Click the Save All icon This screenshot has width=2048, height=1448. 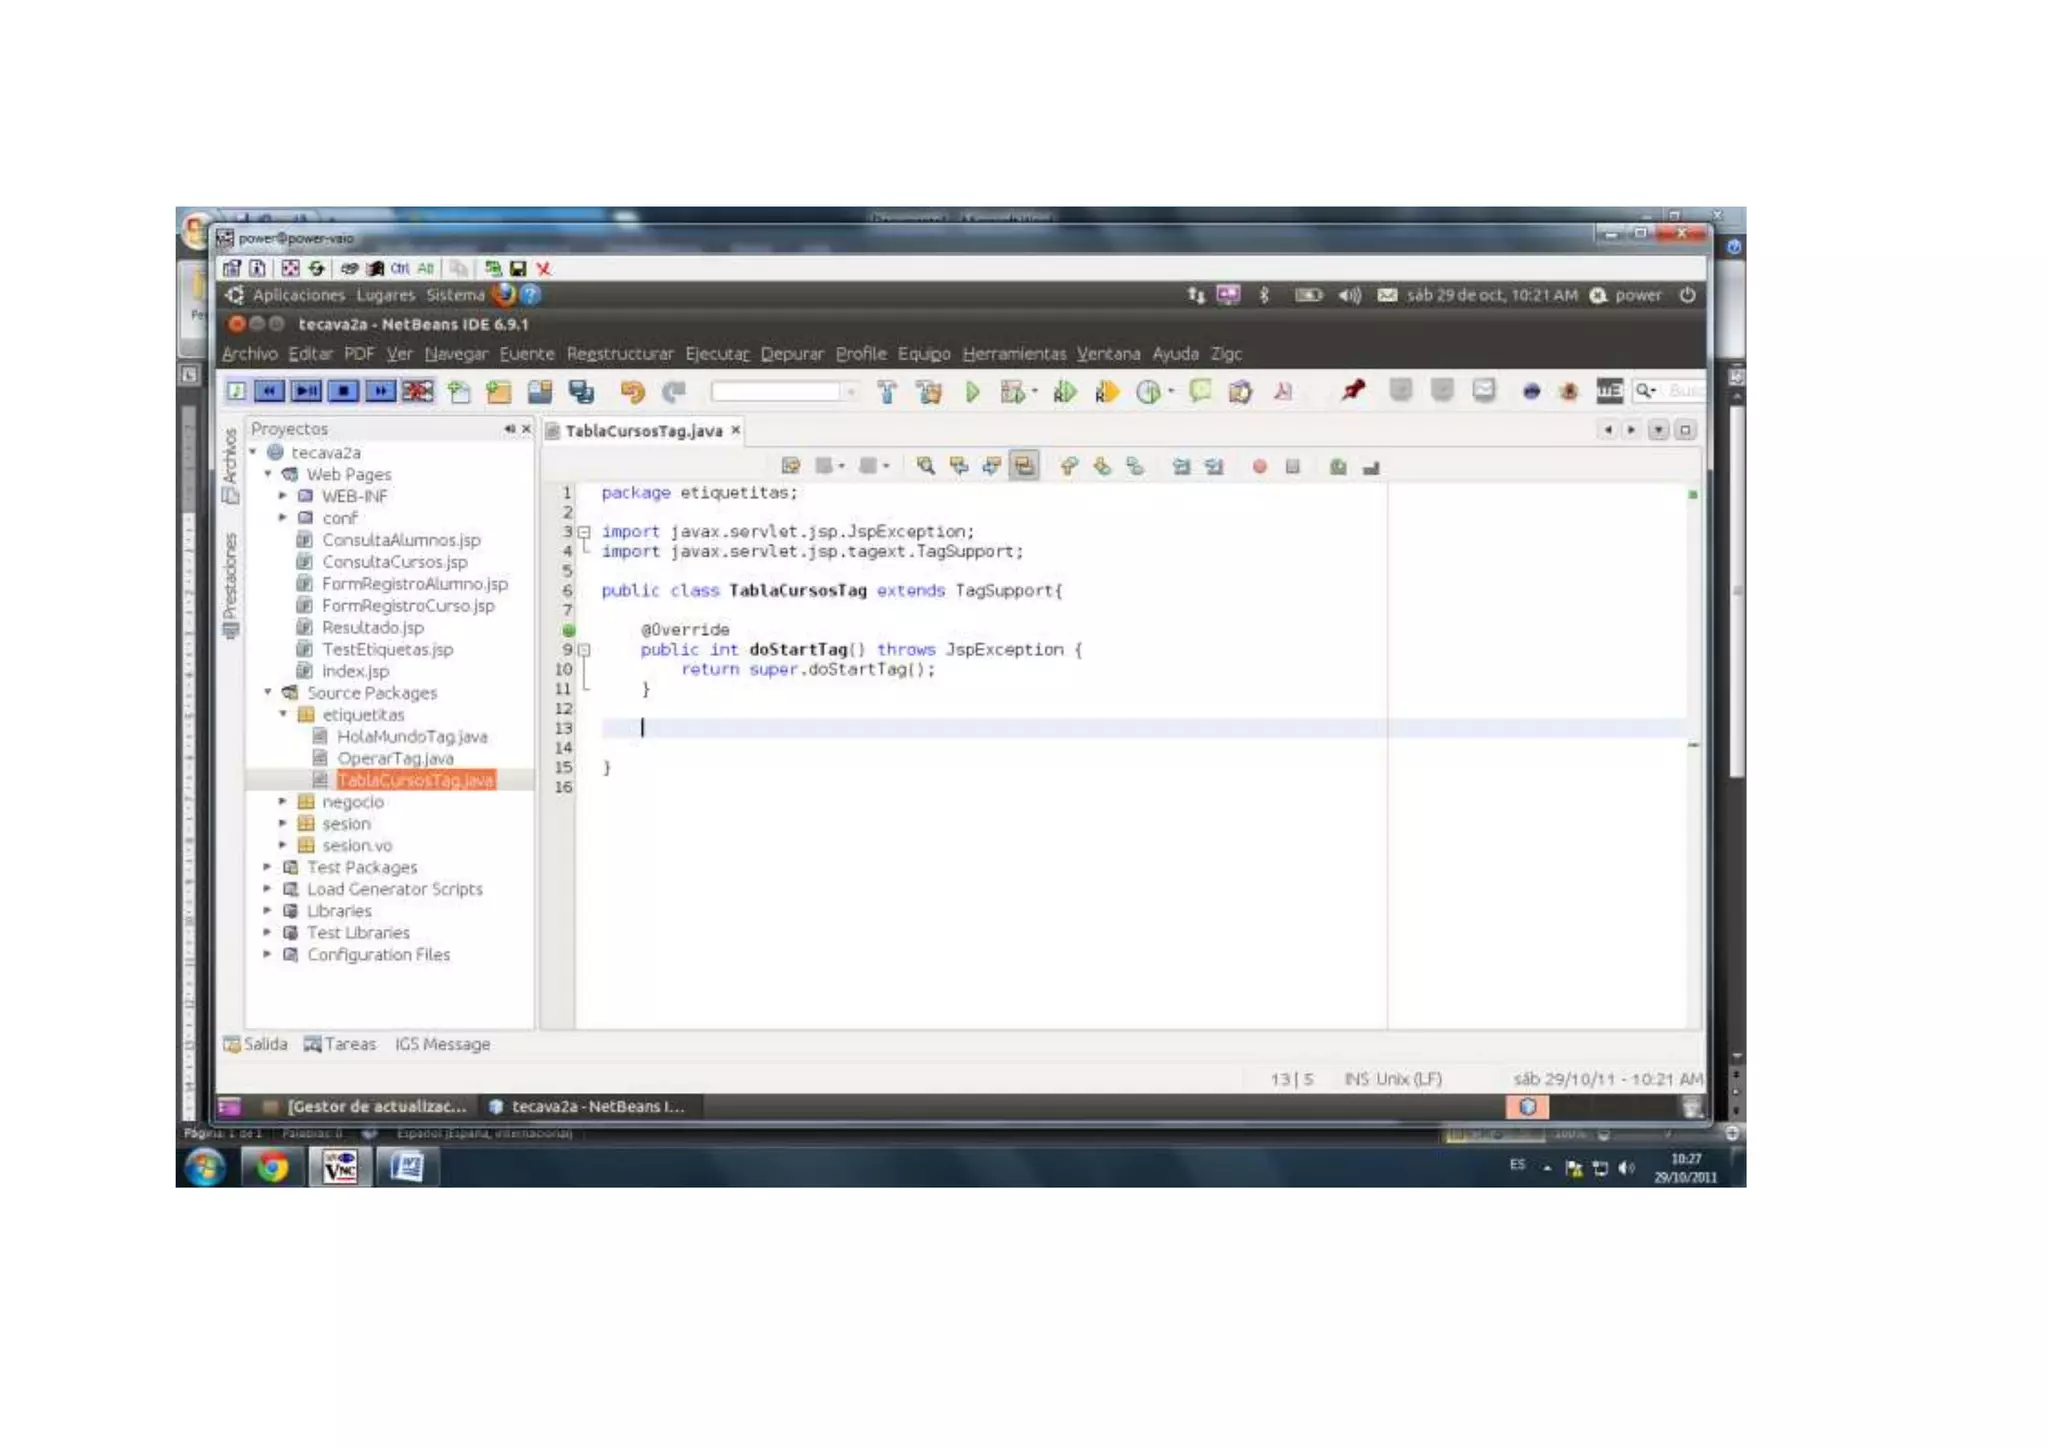tap(581, 392)
